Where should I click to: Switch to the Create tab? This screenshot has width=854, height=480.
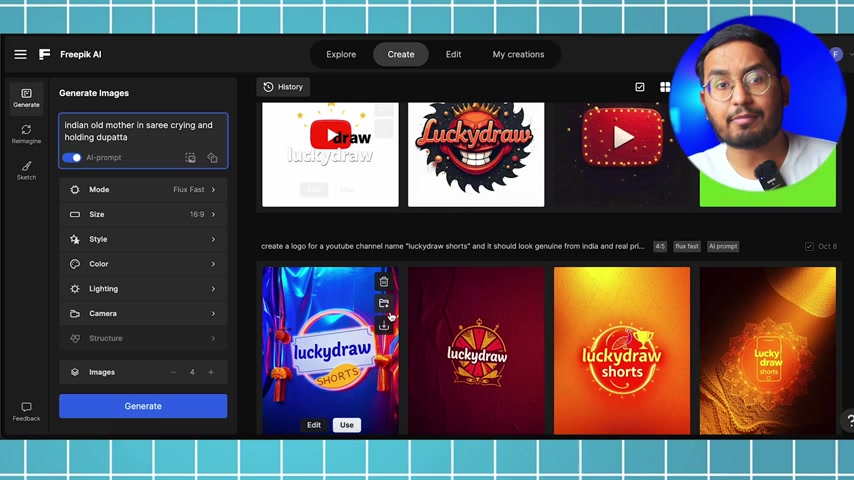[x=401, y=54]
